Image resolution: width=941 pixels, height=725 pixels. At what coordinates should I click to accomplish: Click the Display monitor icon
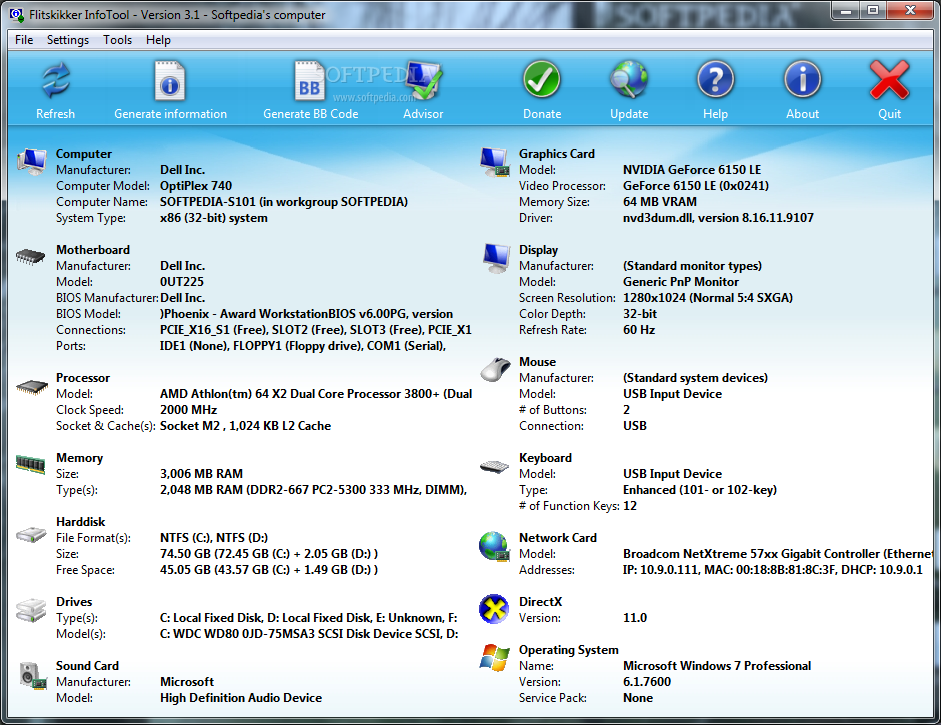[496, 258]
